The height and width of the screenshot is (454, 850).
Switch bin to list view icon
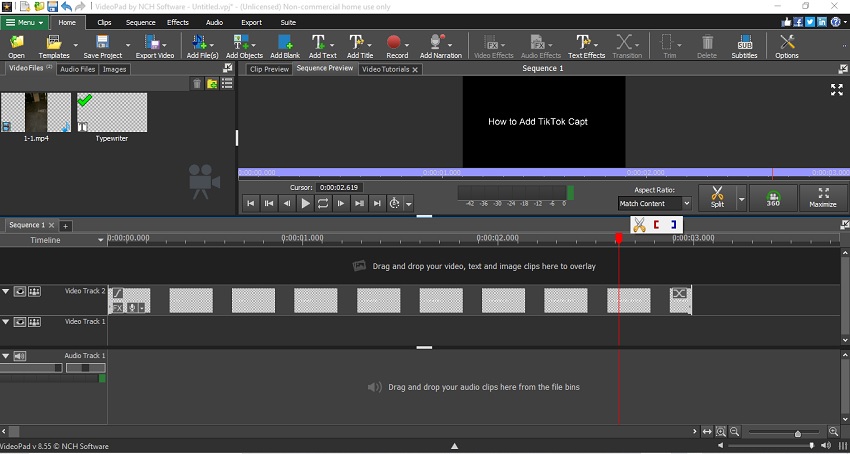tap(227, 84)
